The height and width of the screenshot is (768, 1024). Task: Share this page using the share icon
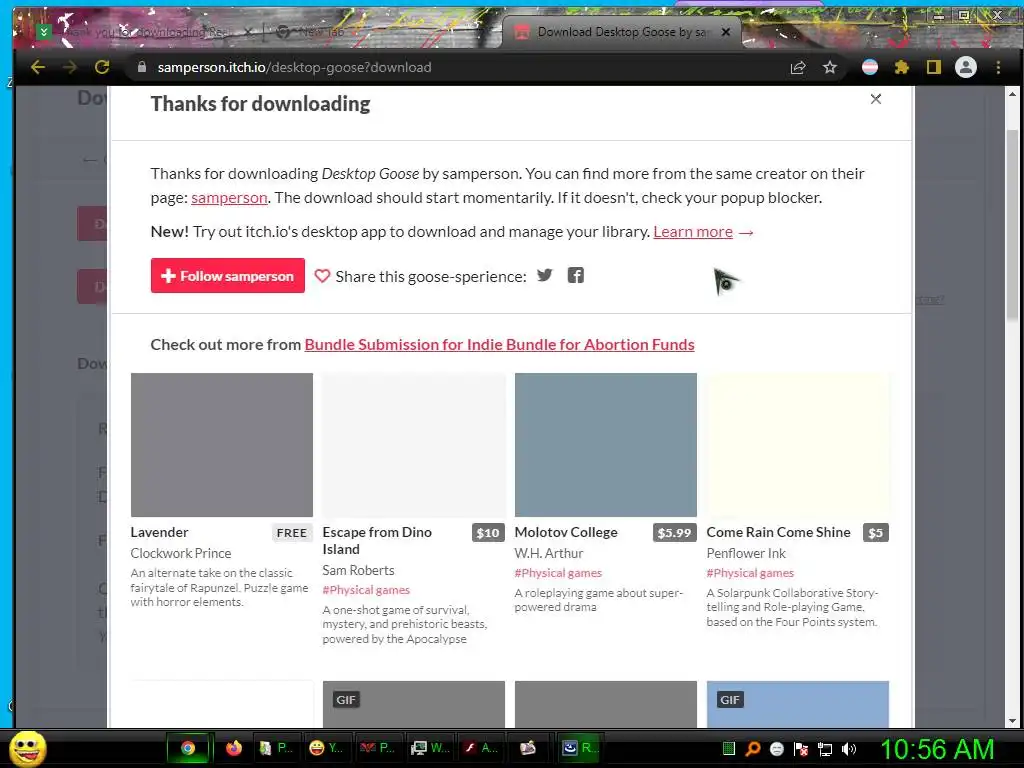point(798,67)
